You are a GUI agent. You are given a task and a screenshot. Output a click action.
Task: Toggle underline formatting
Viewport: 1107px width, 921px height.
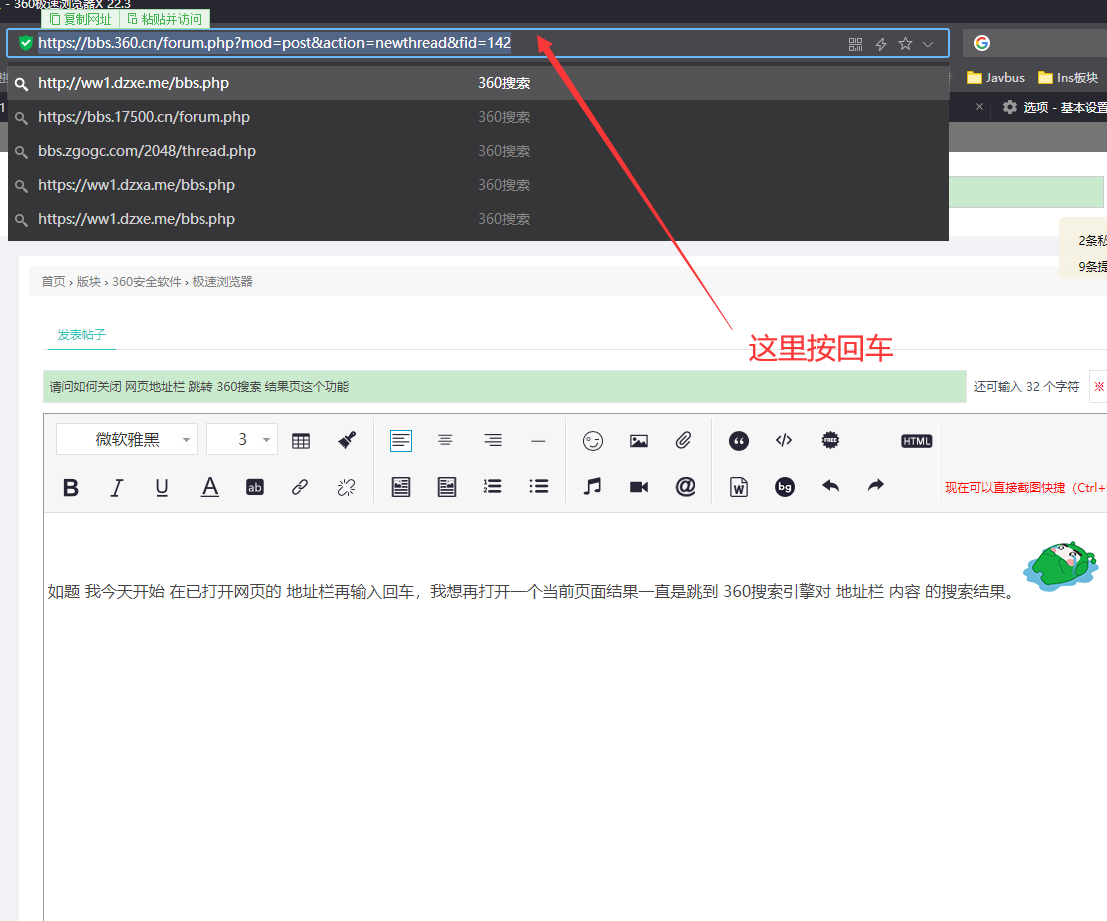point(162,487)
